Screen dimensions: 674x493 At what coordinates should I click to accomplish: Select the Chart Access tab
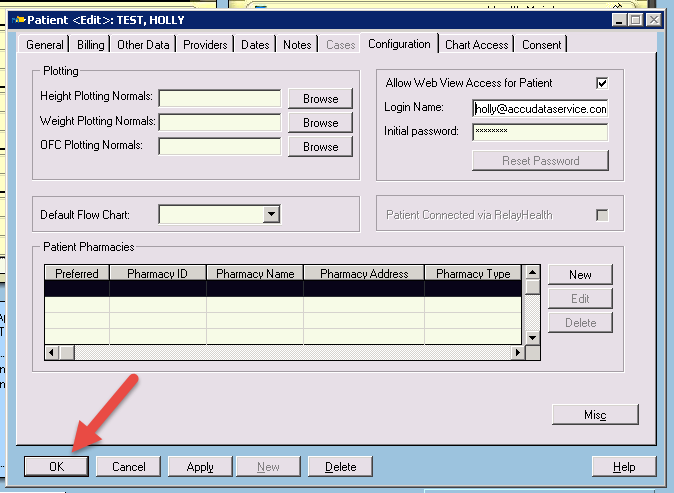tap(476, 44)
